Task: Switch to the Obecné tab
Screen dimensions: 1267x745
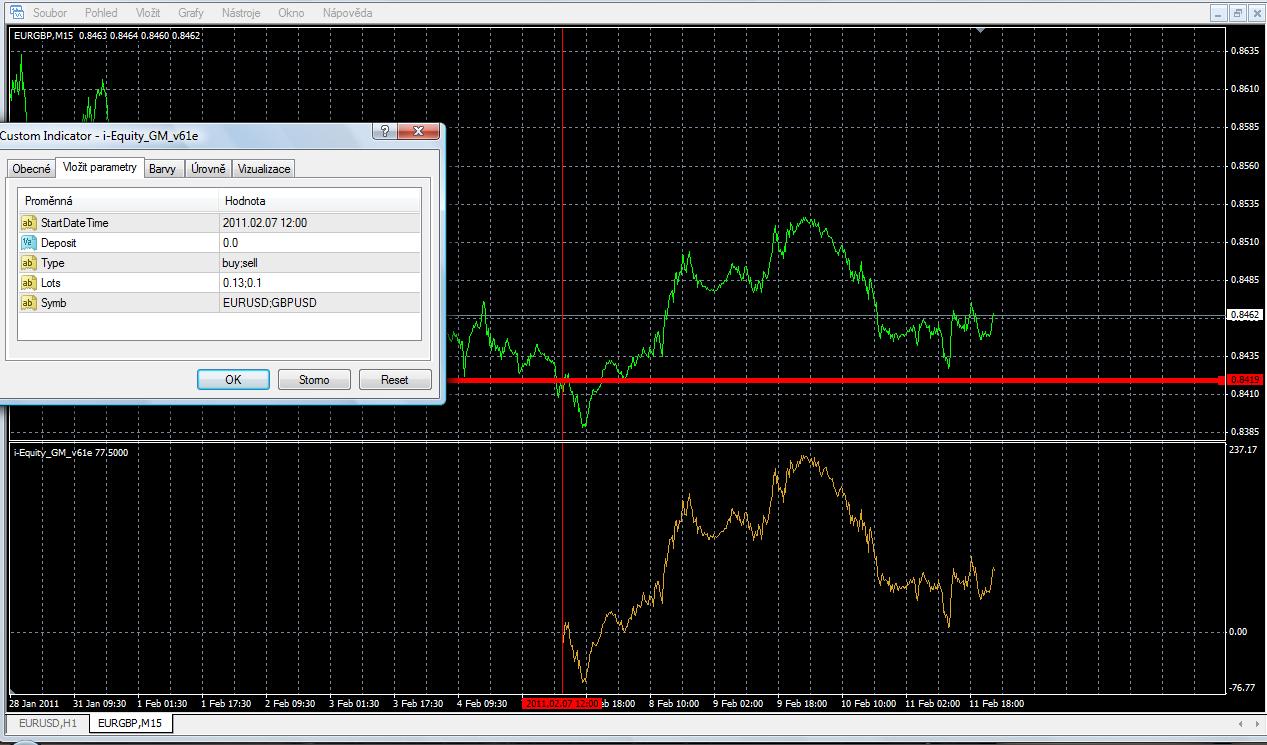Action: (31, 169)
